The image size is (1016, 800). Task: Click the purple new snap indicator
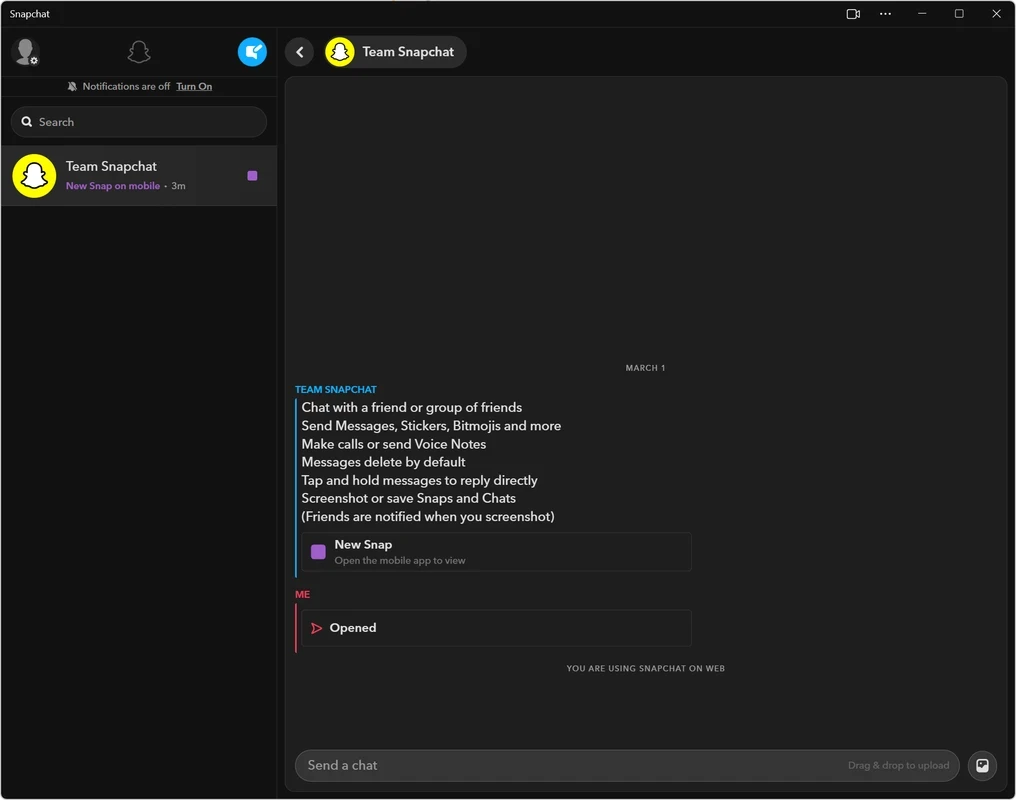coord(252,176)
